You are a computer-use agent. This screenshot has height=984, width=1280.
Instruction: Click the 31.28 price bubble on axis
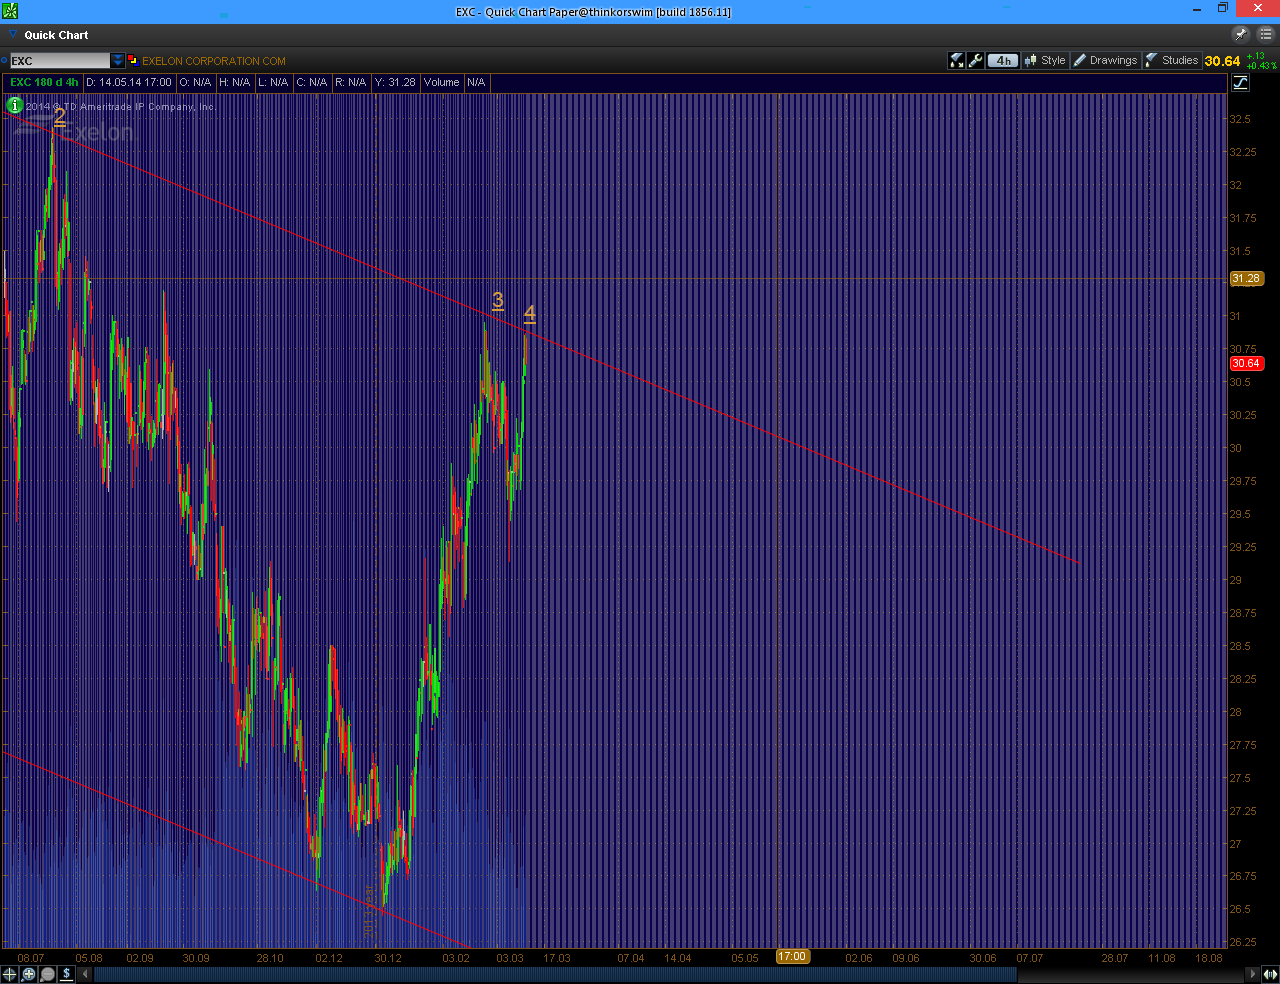[x=1246, y=279]
